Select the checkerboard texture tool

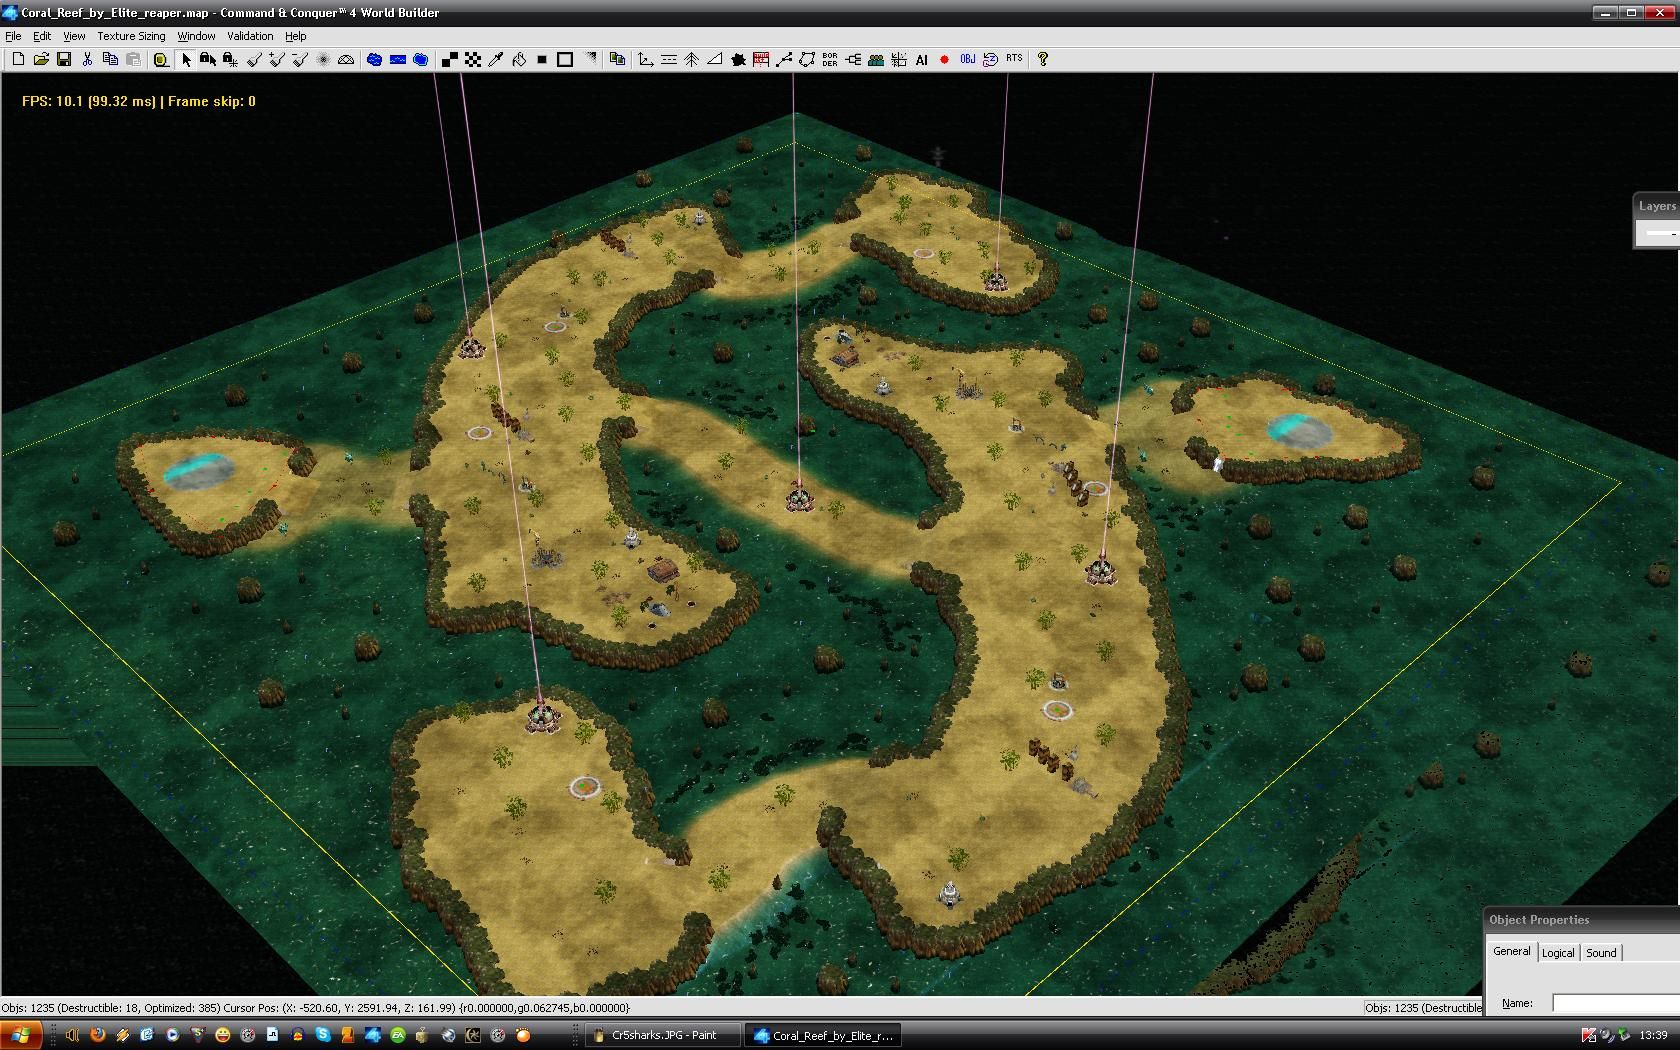pyautogui.click(x=473, y=59)
